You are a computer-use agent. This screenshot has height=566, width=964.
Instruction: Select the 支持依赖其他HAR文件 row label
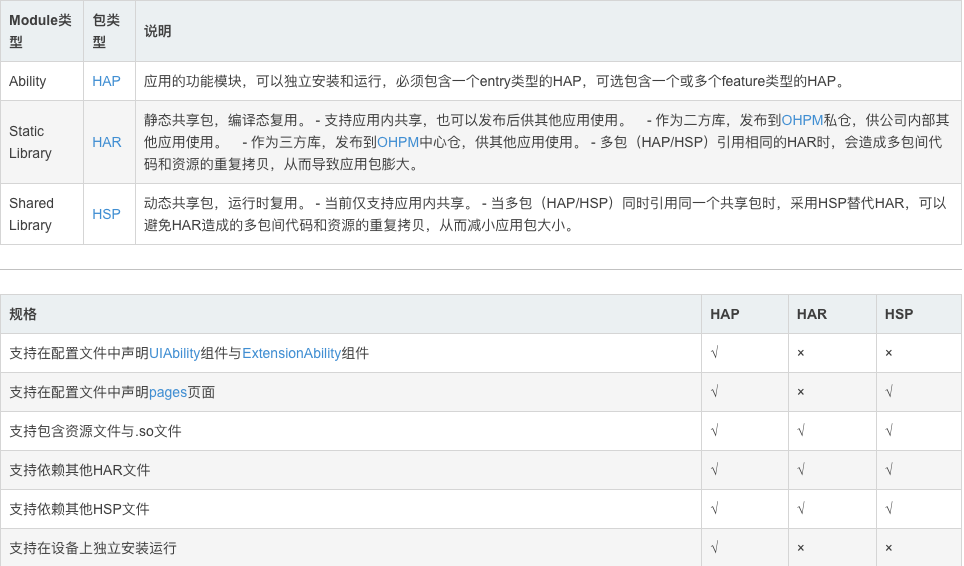coord(79,470)
